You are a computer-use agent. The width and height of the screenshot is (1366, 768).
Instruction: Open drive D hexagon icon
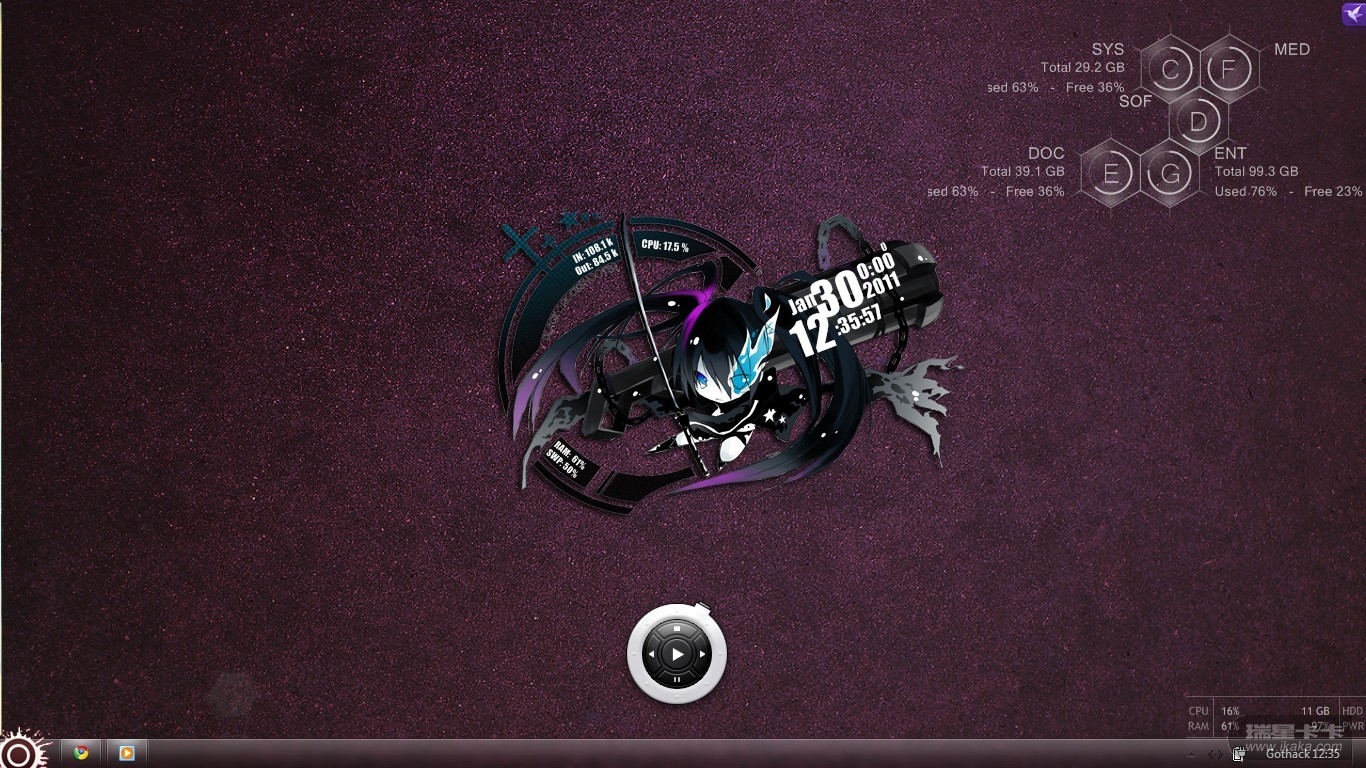tap(1198, 121)
